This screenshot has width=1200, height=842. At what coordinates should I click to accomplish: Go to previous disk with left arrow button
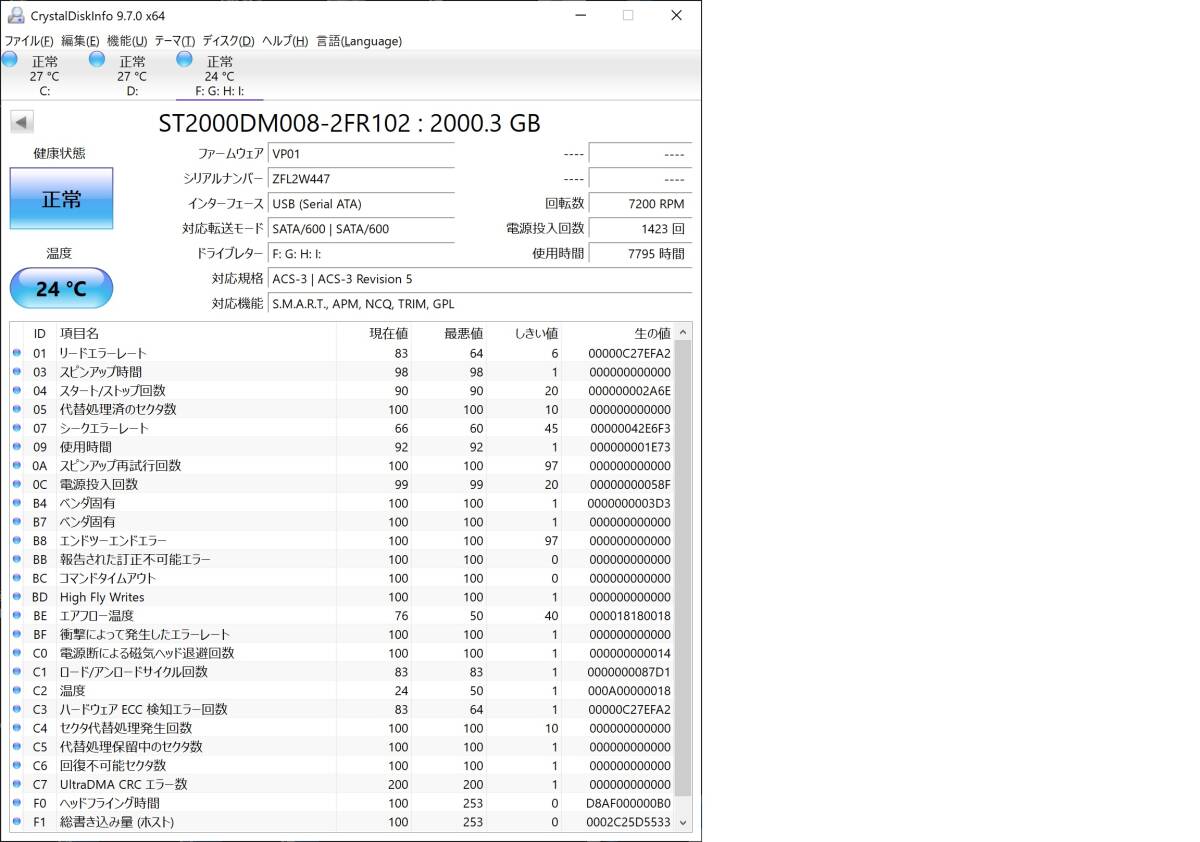tap(22, 123)
